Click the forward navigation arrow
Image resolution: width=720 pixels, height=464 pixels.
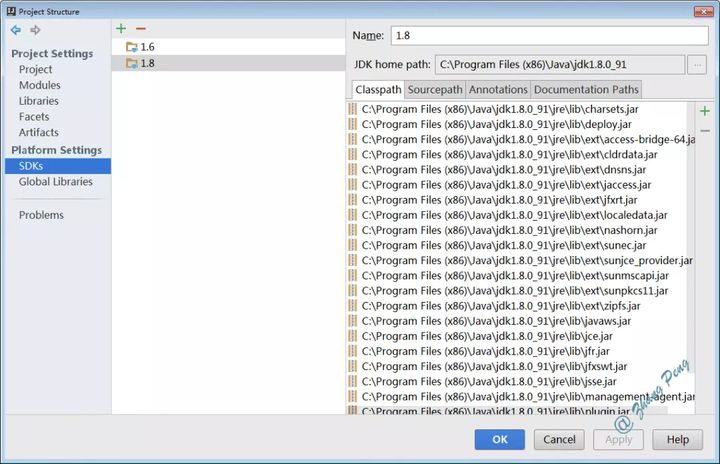35,30
